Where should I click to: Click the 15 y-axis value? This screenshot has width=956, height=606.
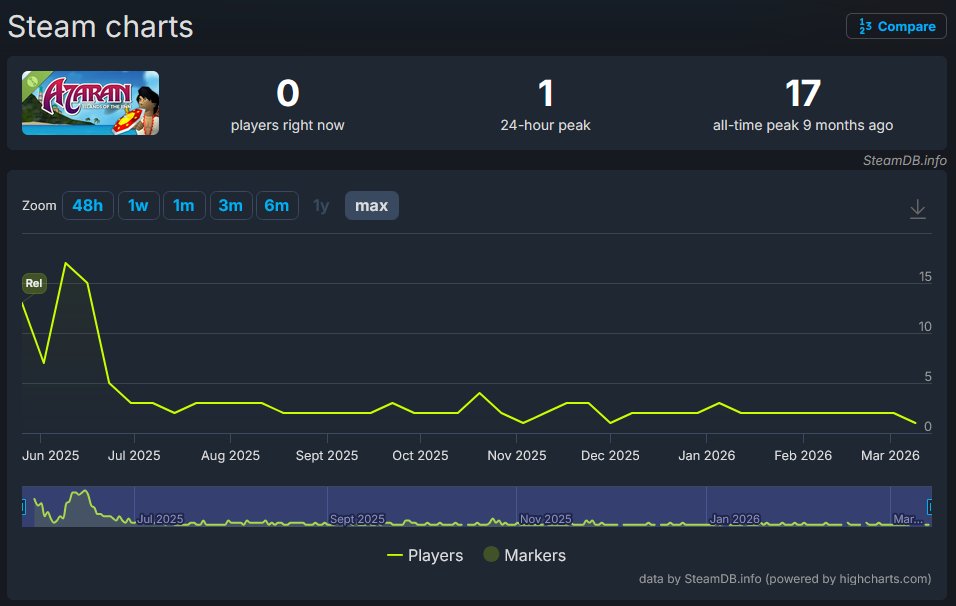tap(925, 277)
